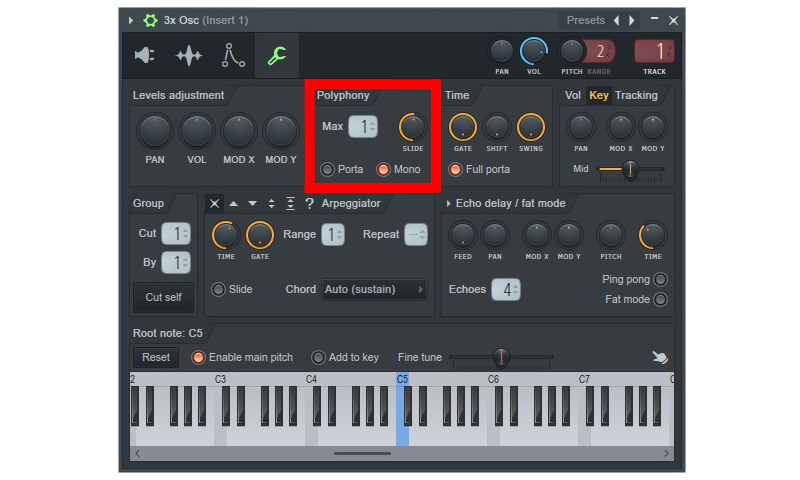The width and height of the screenshot is (800, 480).
Task: Click the Polyphony Max value field
Action: coord(363,127)
